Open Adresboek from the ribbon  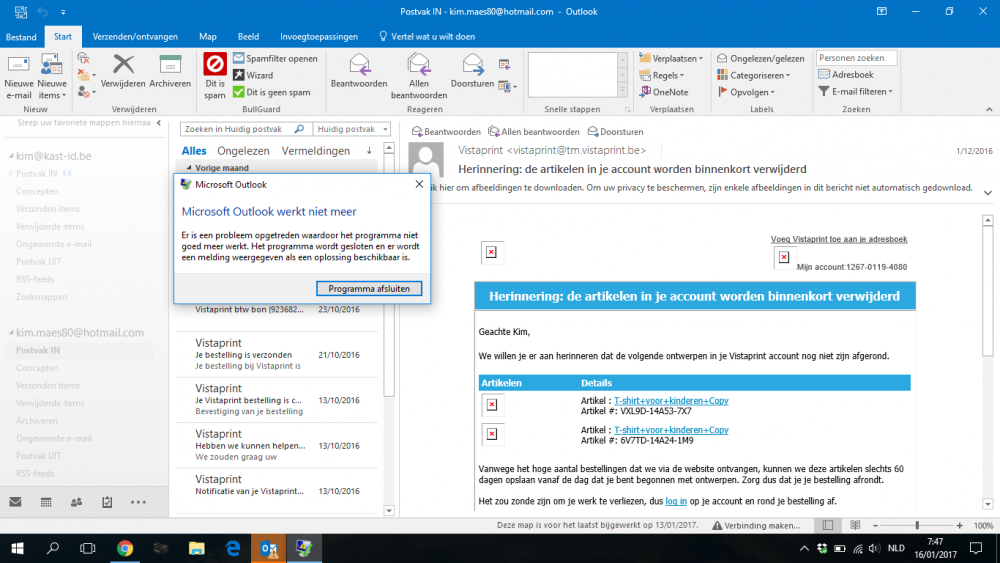pyautogui.click(x=846, y=75)
